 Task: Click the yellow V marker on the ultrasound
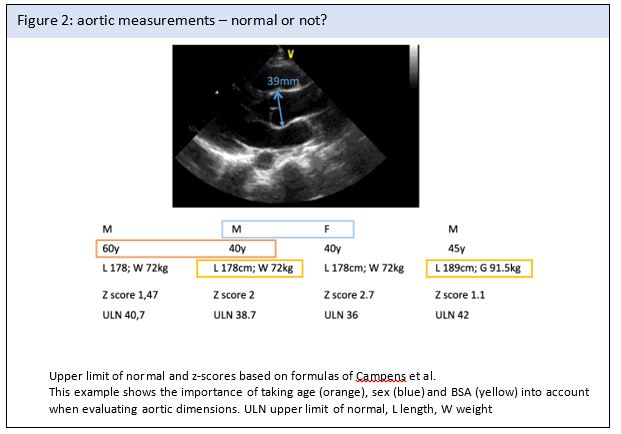point(291,53)
